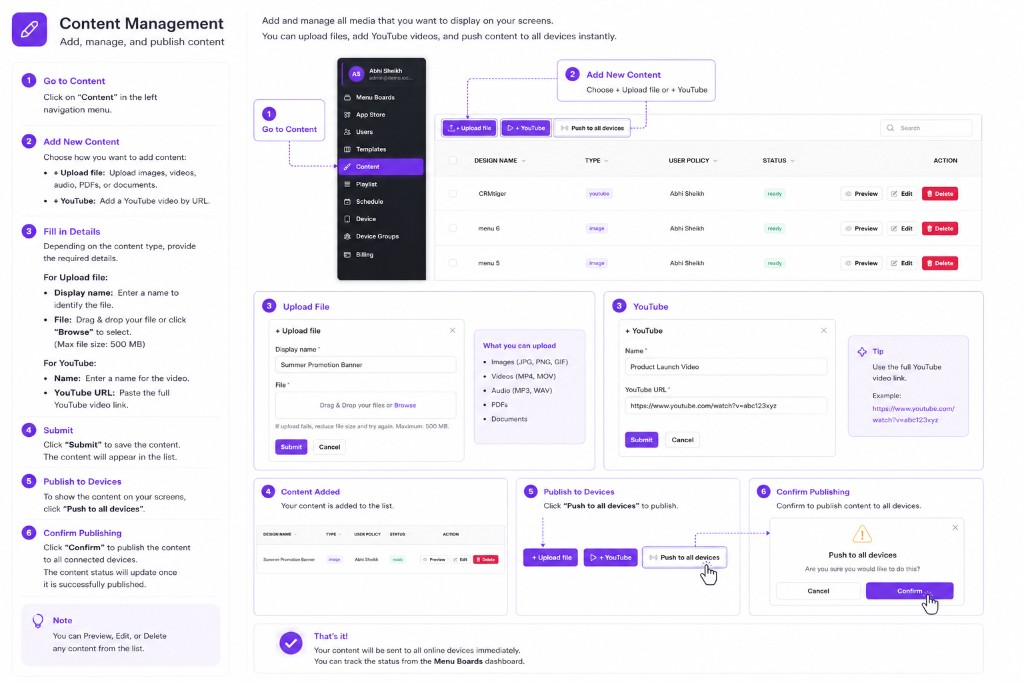Click the search magnifier icon
This screenshot has width=1024, height=682.
point(890,128)
